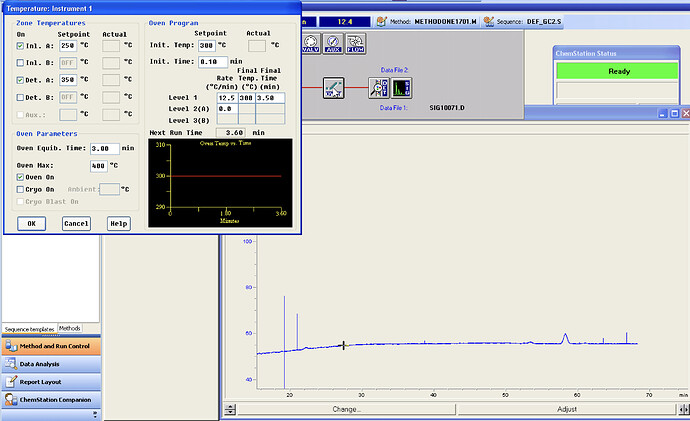Enable the Inl. B zone checkbox
The width and height of the screenshot is (690, 421).
point(20,63)
